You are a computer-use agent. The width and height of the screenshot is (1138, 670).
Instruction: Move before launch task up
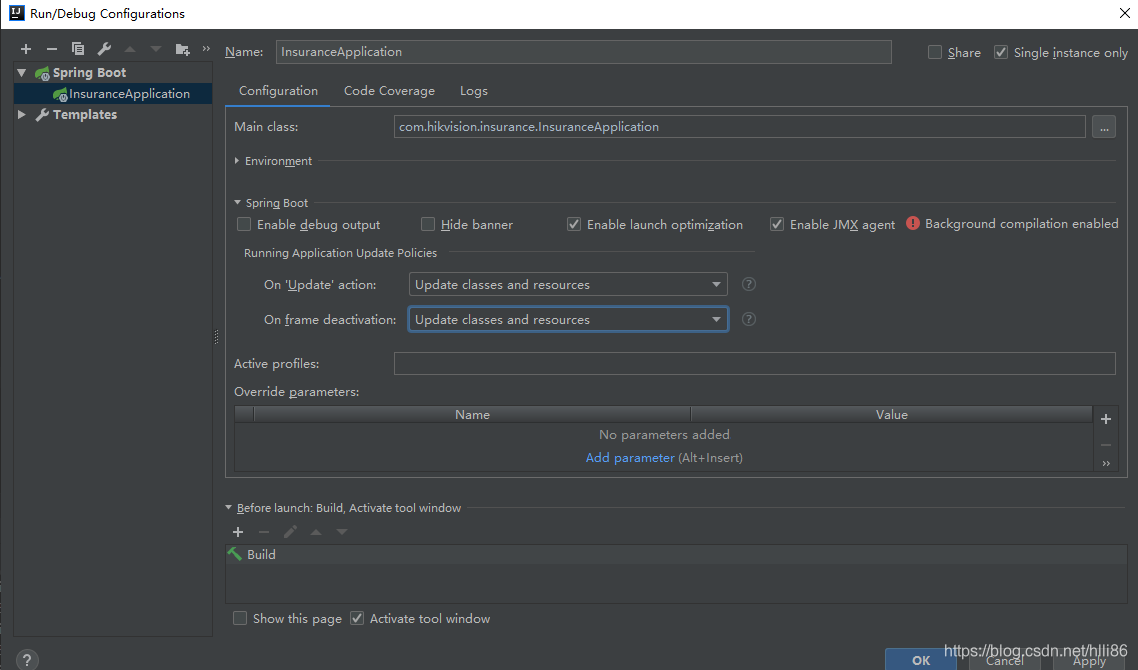[x=316, y=532]
